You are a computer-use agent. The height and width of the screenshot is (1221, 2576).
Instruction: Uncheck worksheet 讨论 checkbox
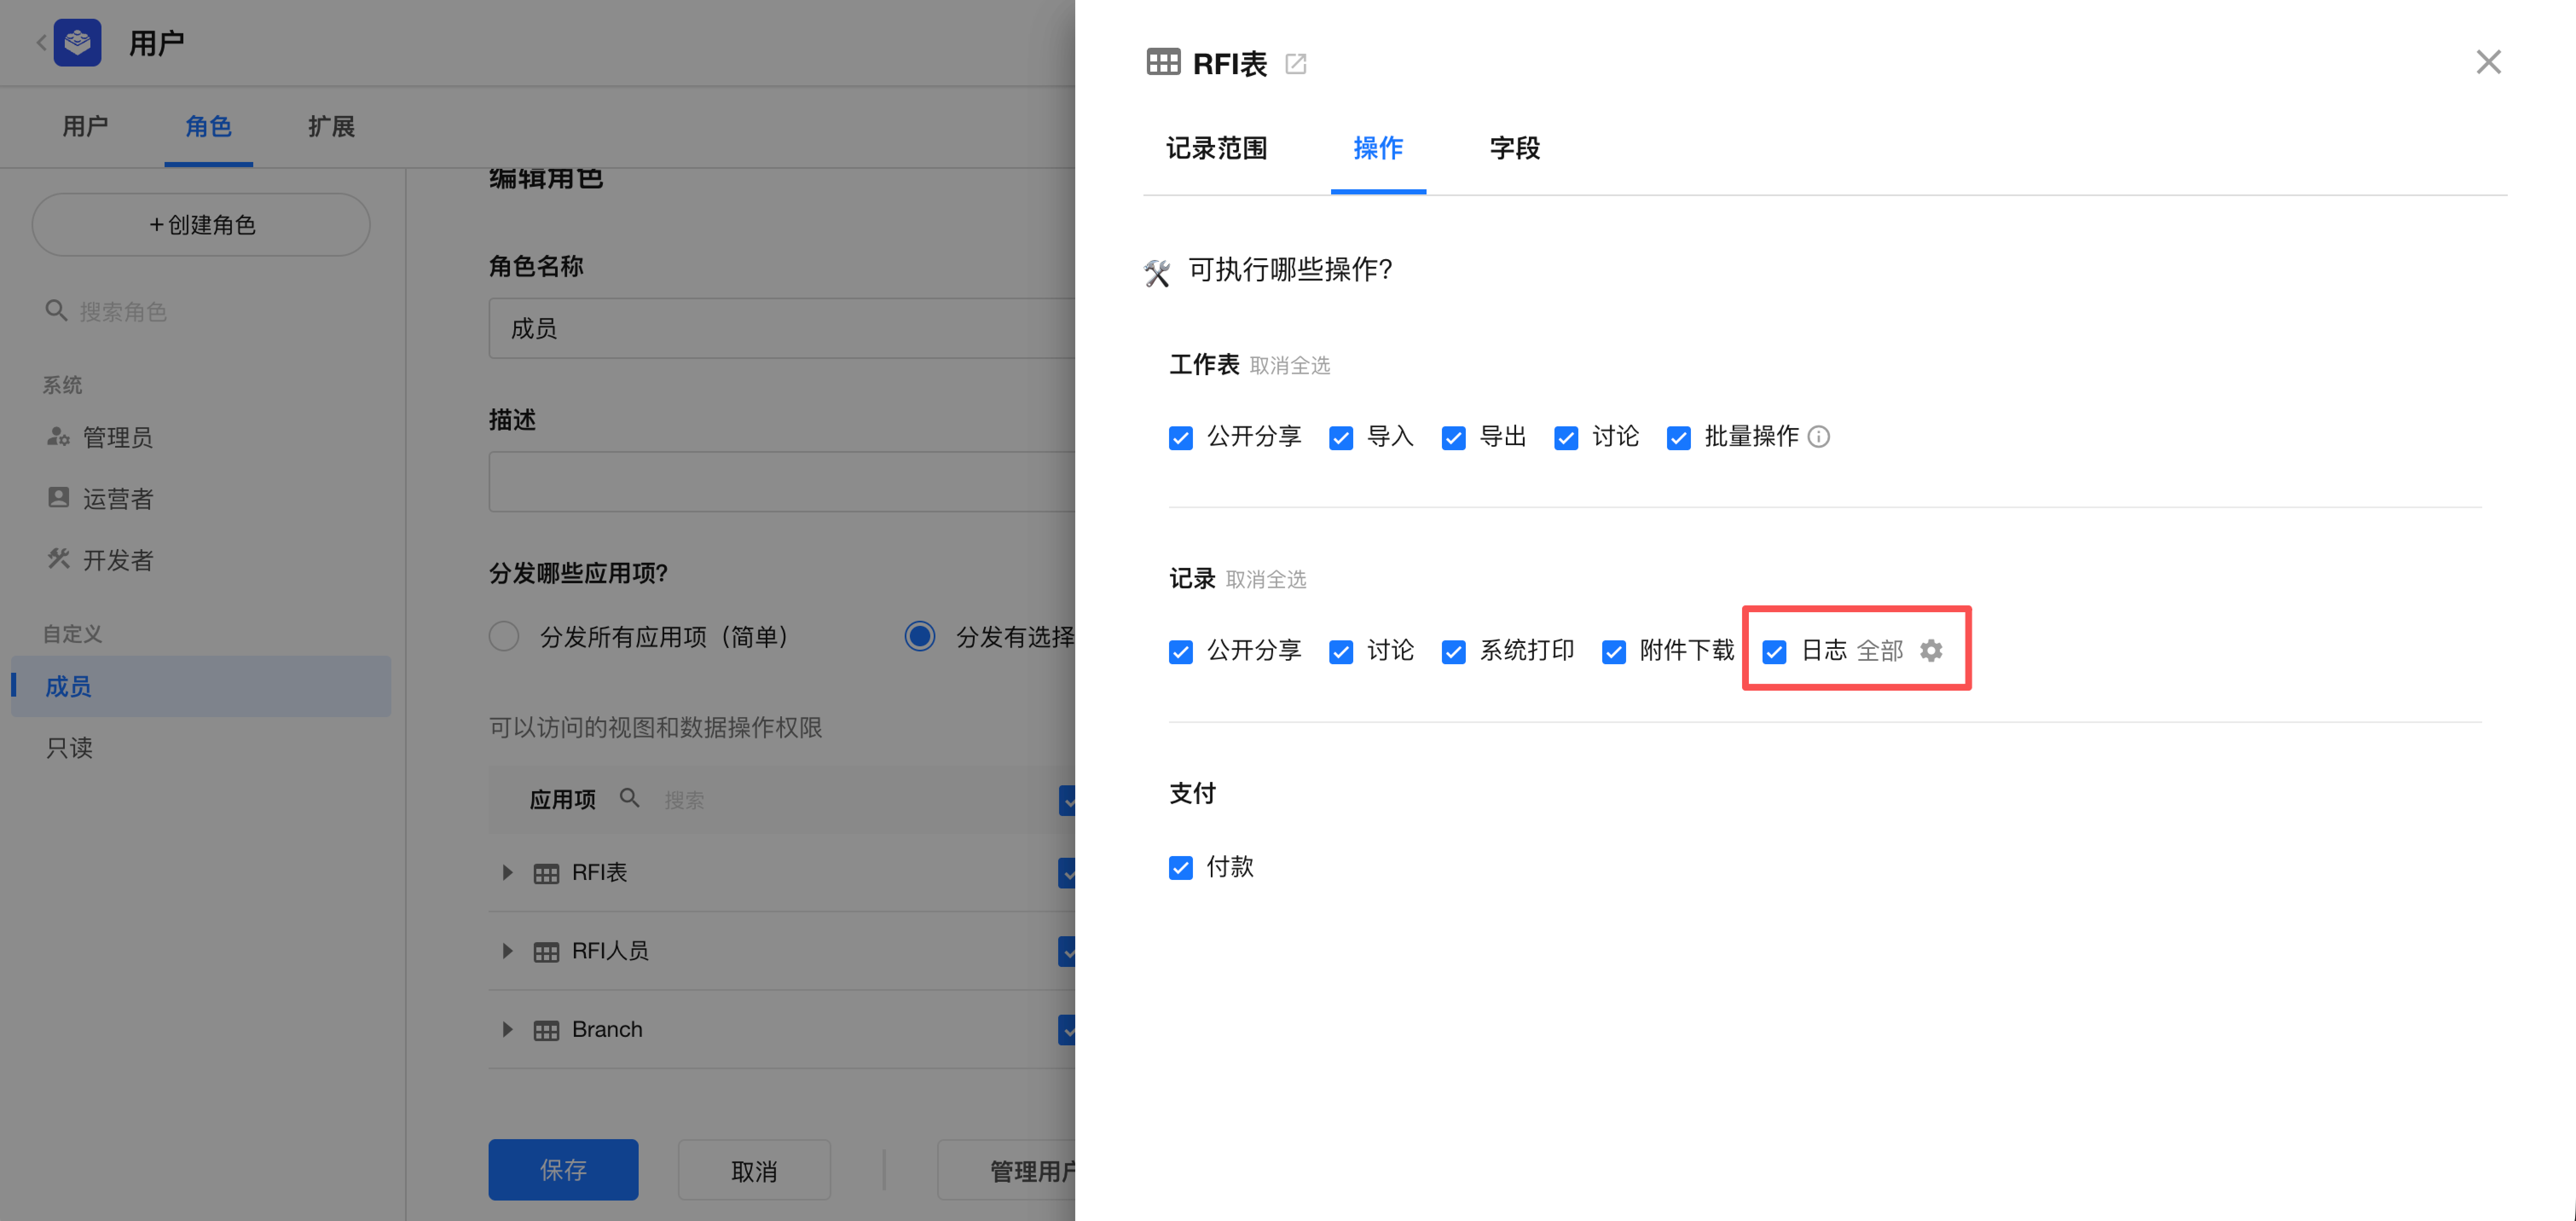pyautogui.click(x=1566, y=438)
